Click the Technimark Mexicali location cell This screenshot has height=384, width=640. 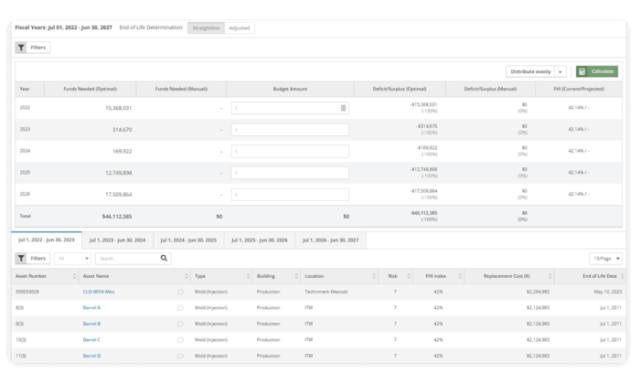coord(326,292)
